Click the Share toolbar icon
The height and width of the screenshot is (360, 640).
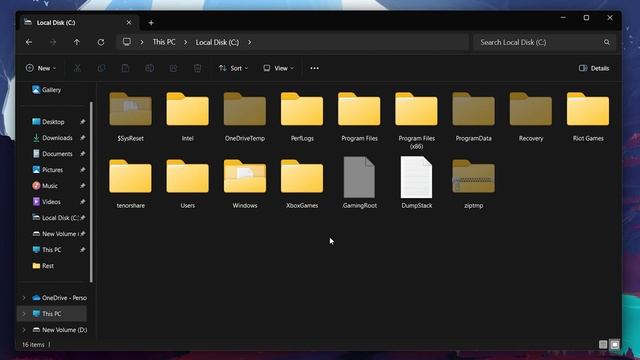click(173, 68)
